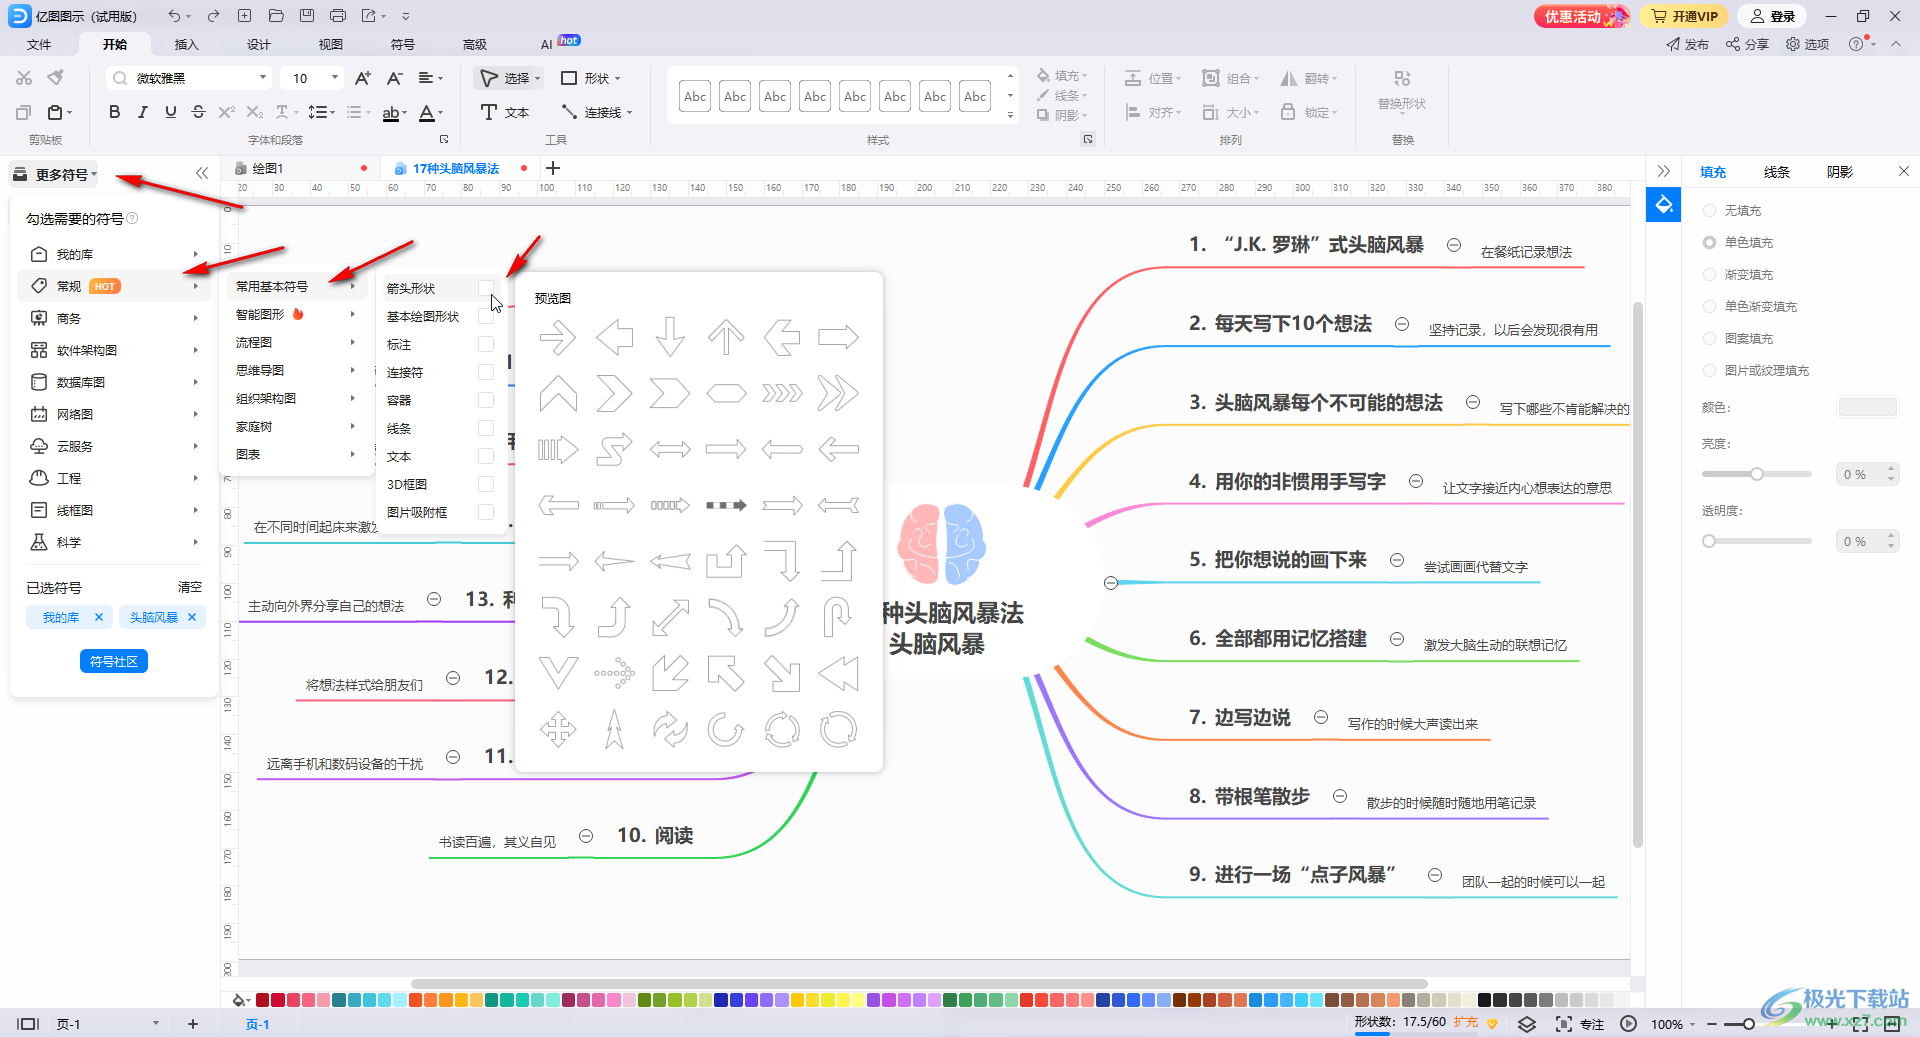Open the font name dropdown
Image resolution: width=1920 pixels, height=1037 pixels.
click(x=263, y=78)
